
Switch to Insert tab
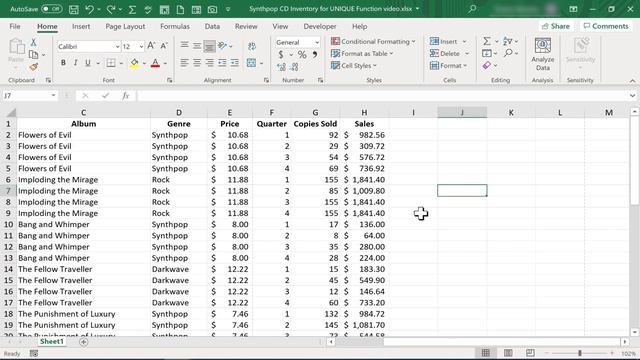81,26
